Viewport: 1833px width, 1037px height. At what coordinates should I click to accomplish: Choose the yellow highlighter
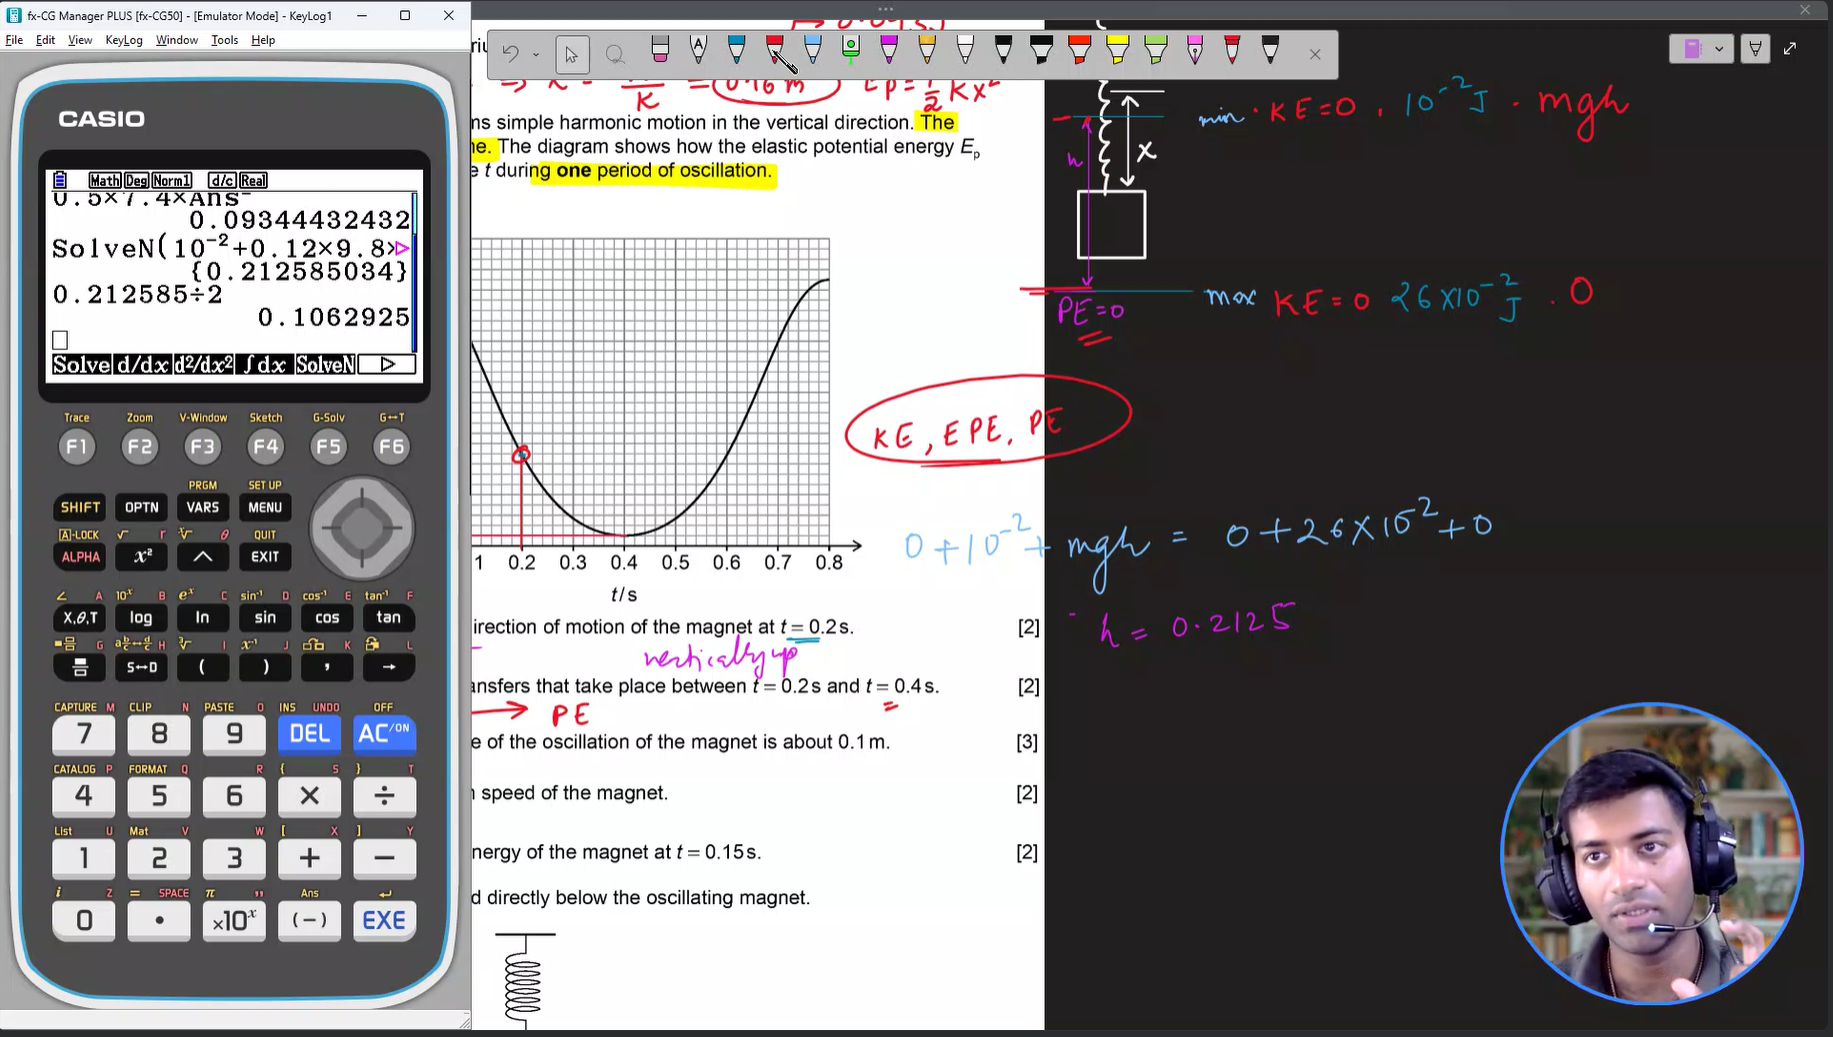point(1117,50)
